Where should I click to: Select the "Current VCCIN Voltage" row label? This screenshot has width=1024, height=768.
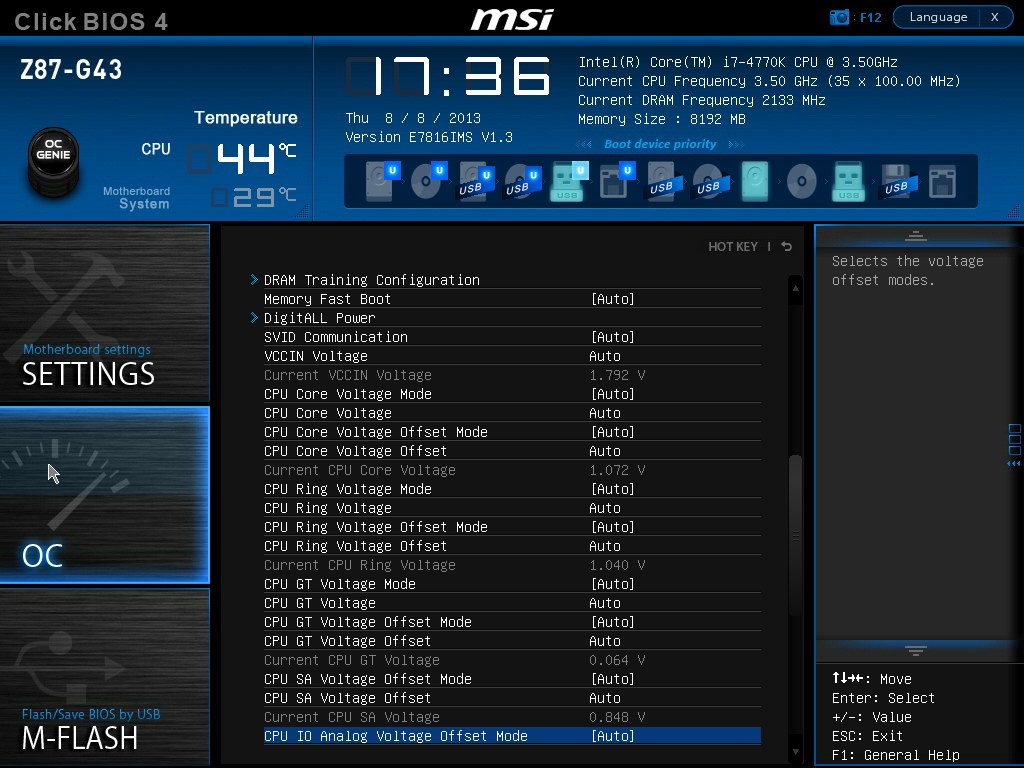[x=347, y=375]
